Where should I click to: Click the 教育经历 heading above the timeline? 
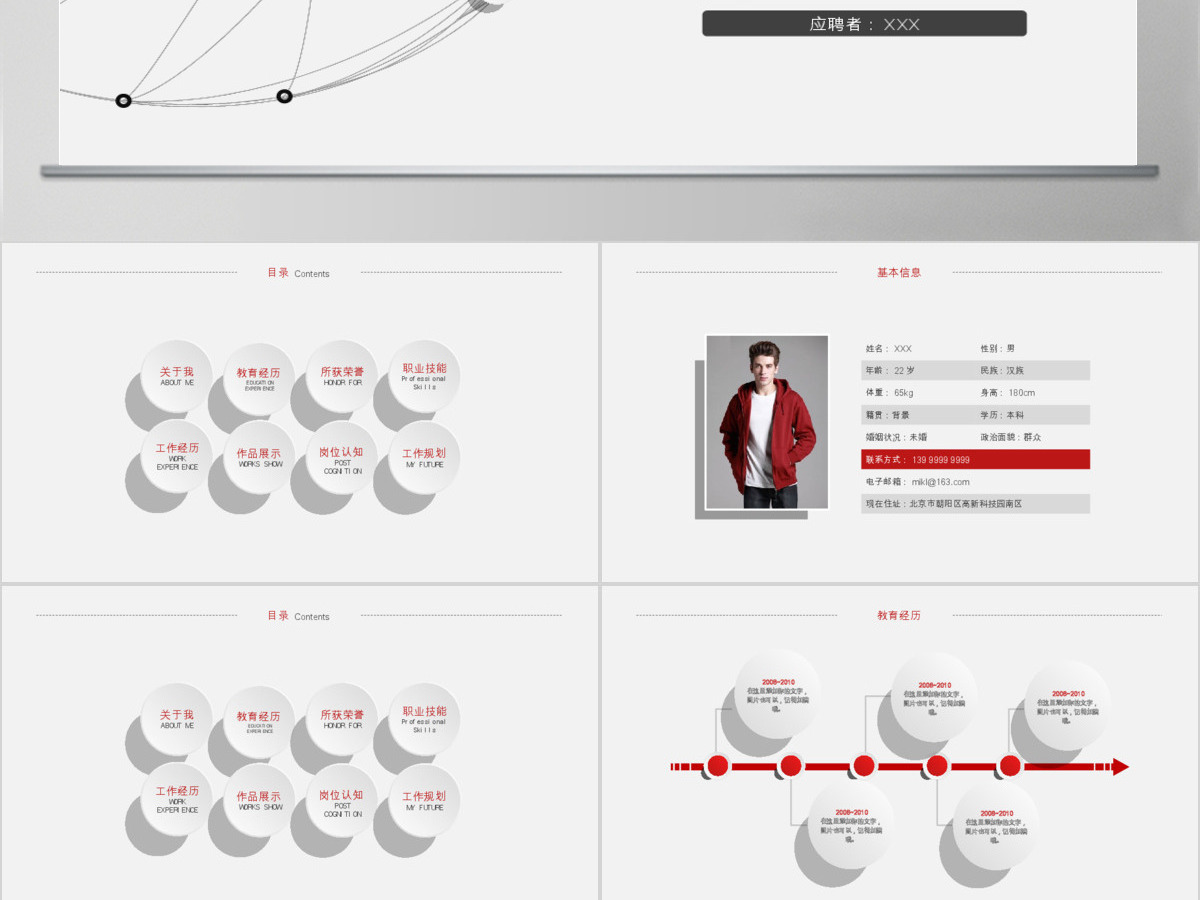pyautogui.click(x=899, y=615)
